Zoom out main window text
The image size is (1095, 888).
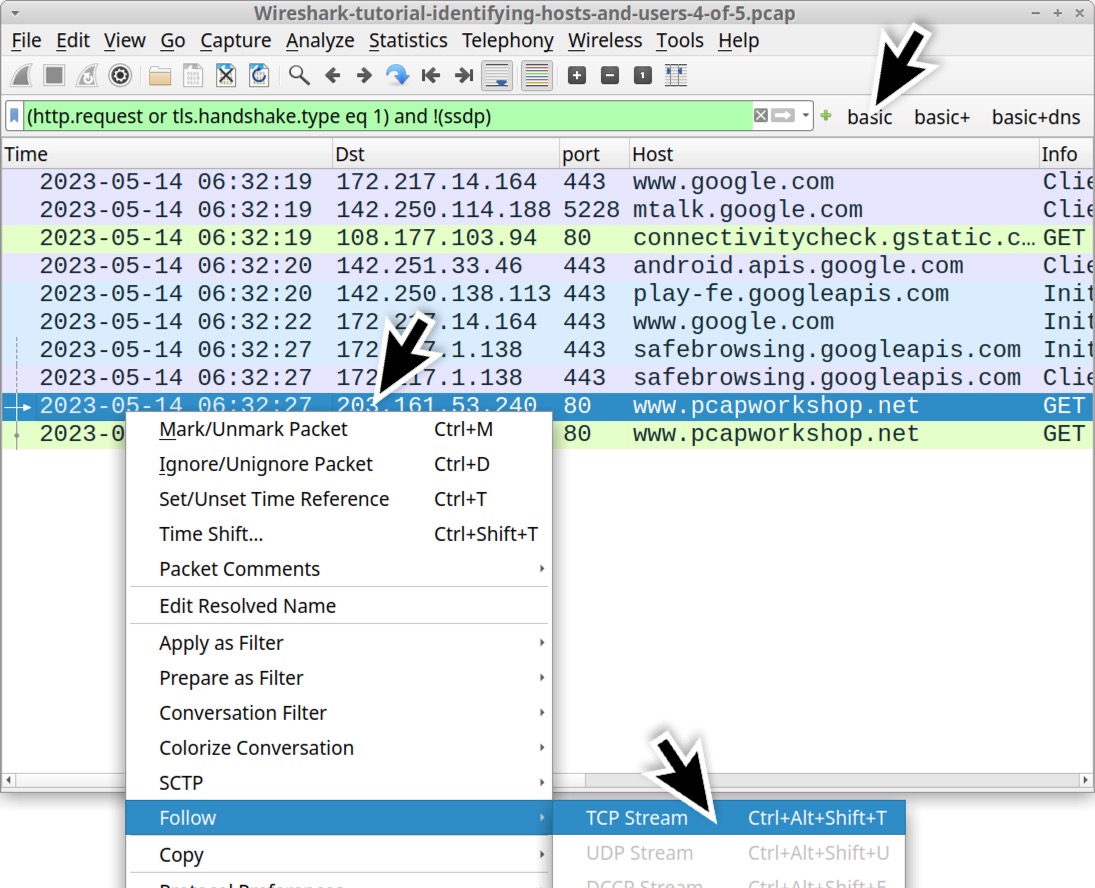[x=610, y=75]
